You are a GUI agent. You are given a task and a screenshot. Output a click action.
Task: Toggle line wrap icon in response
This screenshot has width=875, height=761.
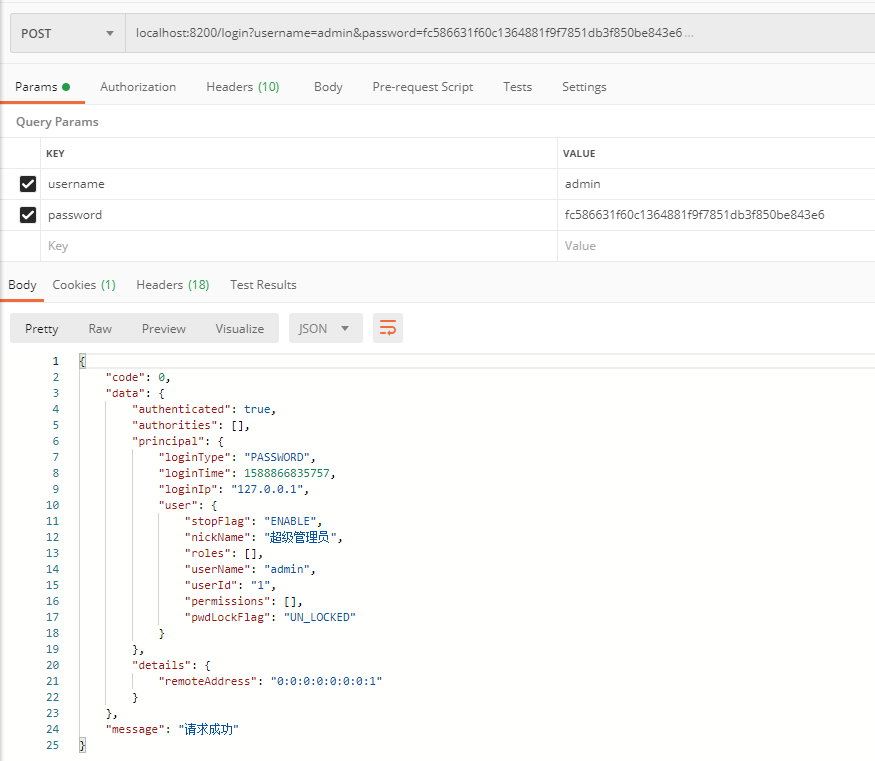pos(388,328)
